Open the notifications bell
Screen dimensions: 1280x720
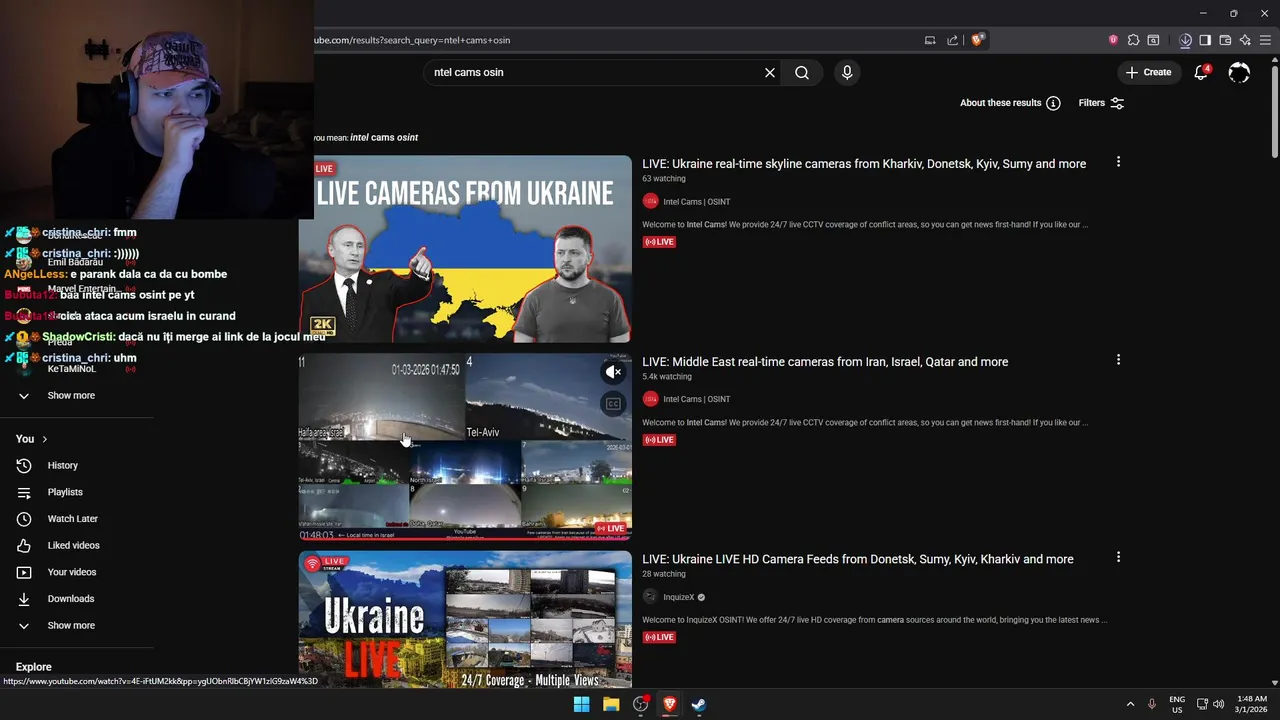(x=1201, y=72)
